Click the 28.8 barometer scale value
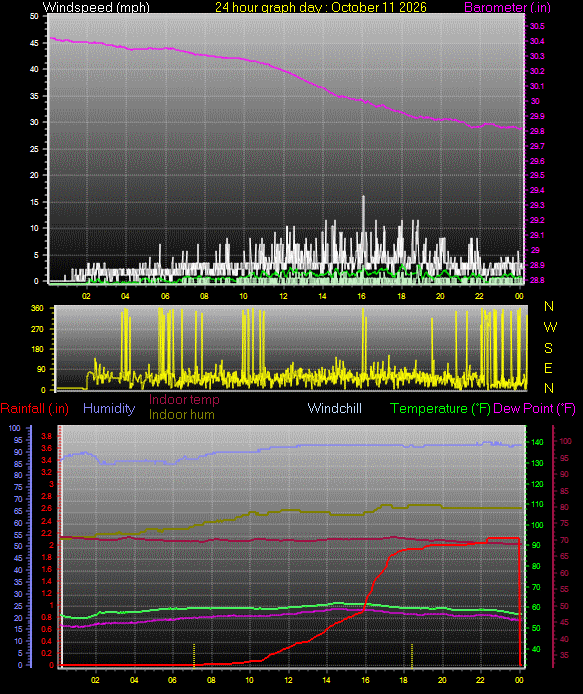Viewport: 583px width, 694px height. pyautogui.click(x=537, y=280)
